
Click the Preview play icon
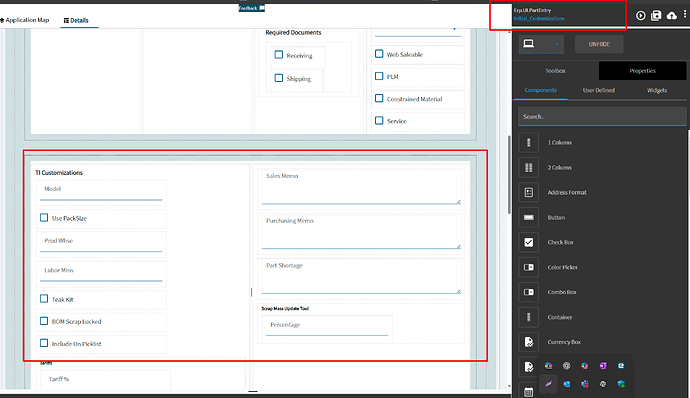click(x=640, y=16)
